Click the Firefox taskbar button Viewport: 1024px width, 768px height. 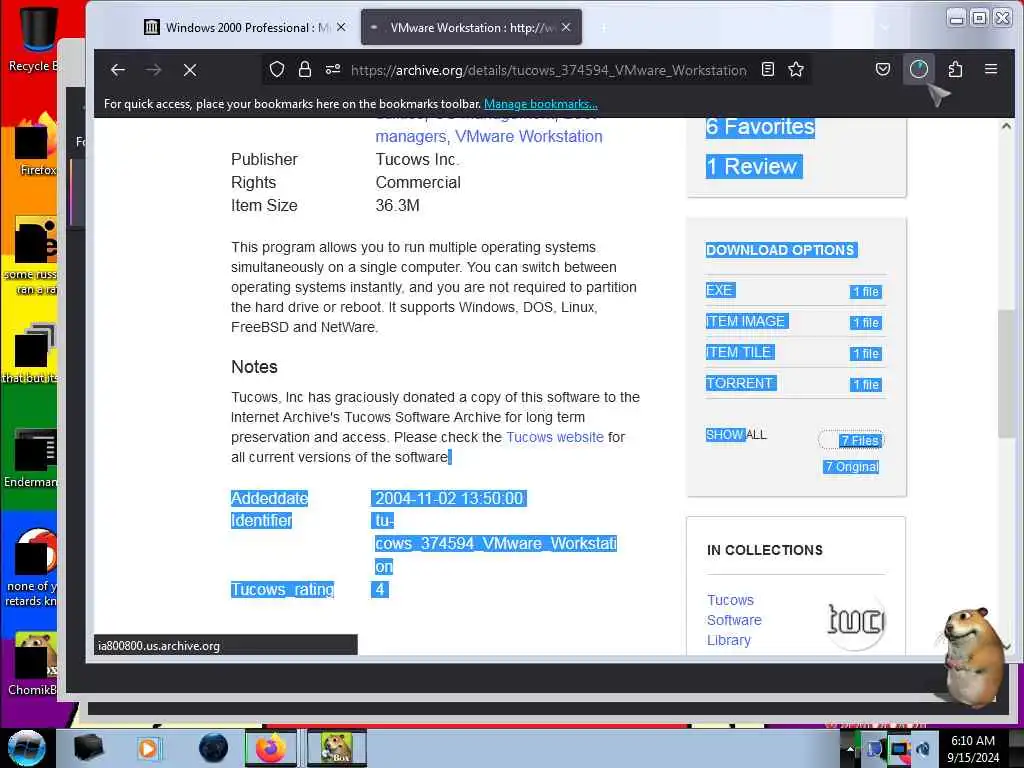270,748
